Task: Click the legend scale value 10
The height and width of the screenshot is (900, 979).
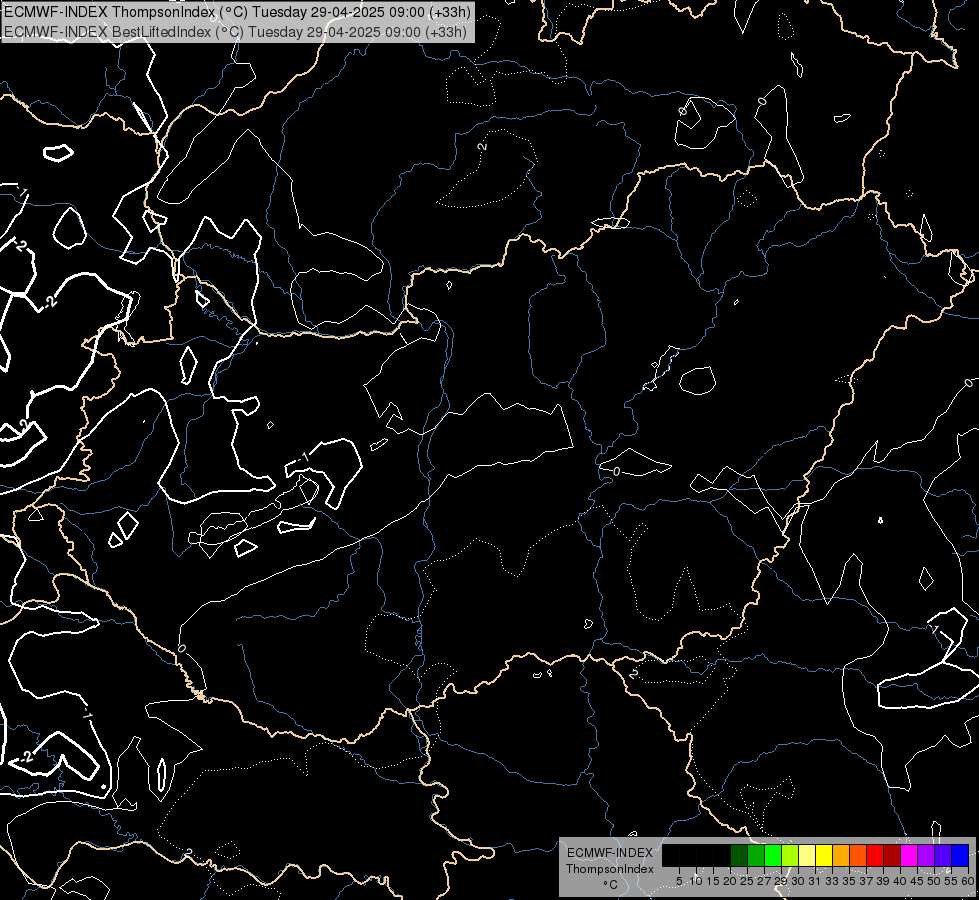Action: [696, 881]
